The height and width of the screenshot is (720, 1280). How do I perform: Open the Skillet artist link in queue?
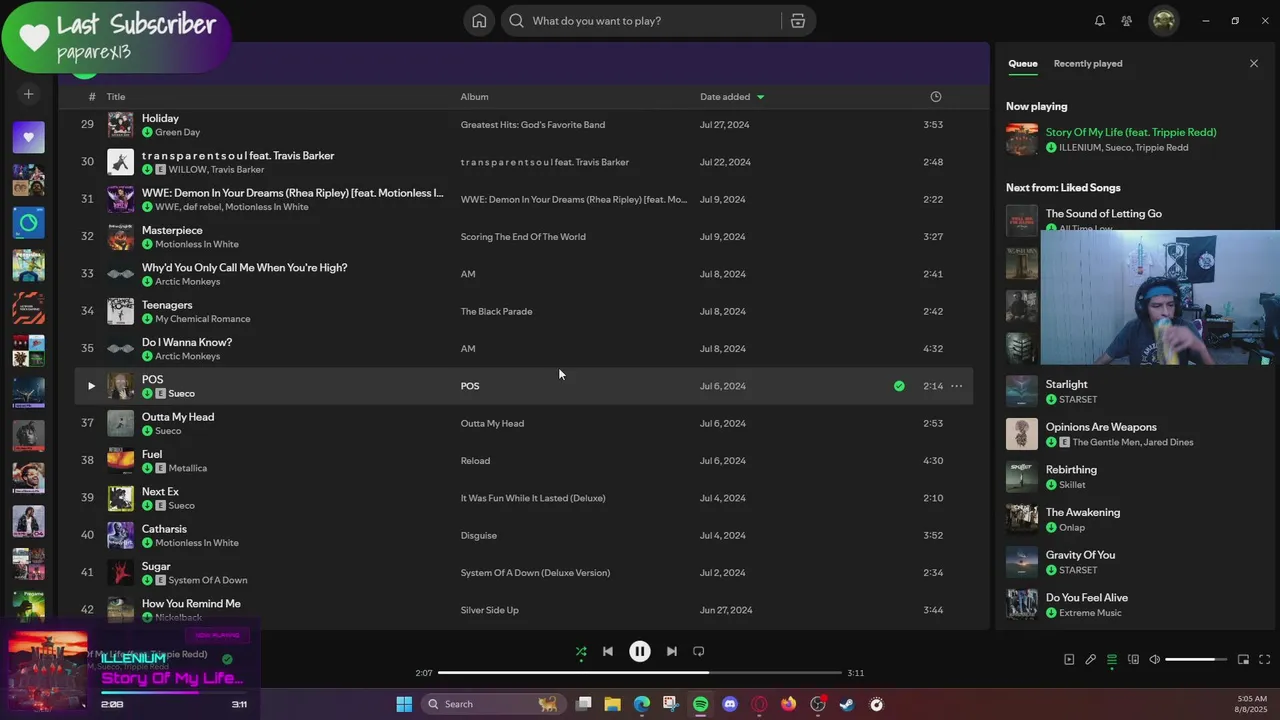click(x=1072, y=485)
